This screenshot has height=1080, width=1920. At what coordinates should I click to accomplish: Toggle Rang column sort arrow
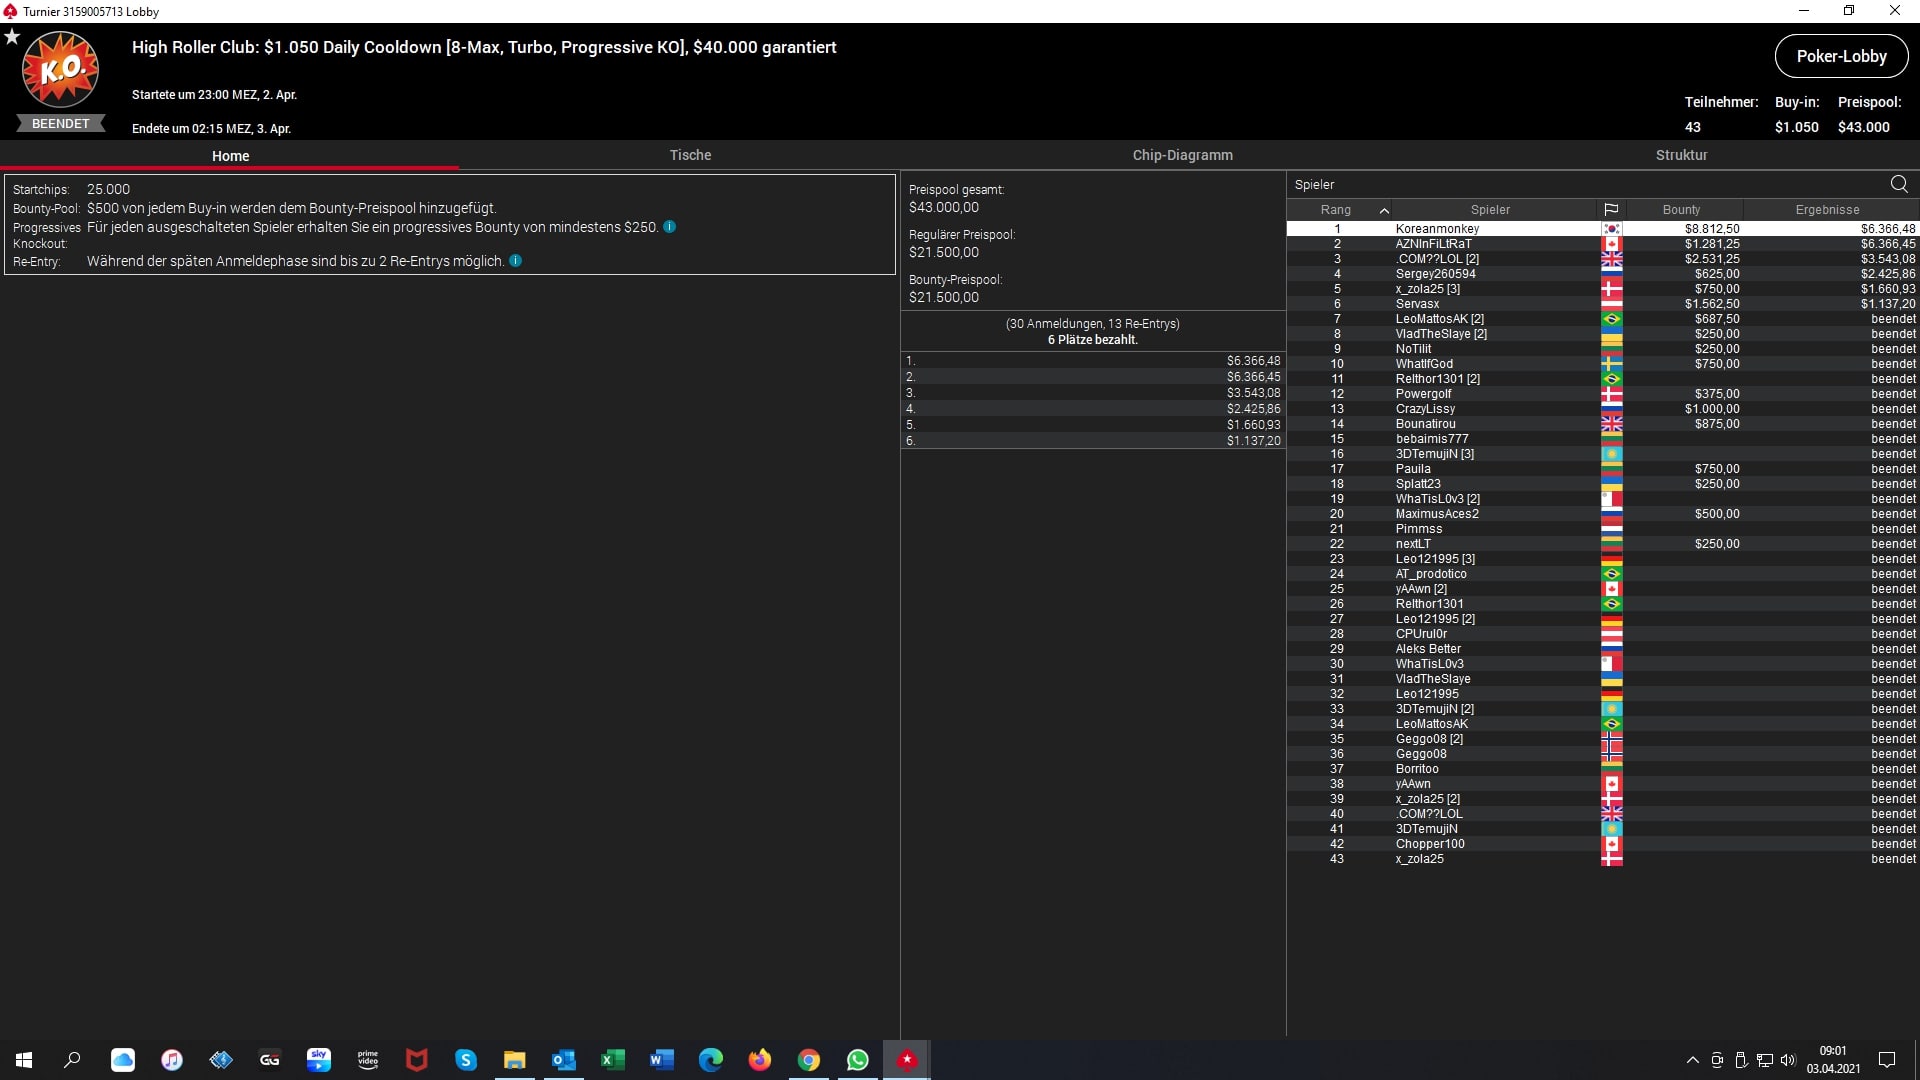1384,210
